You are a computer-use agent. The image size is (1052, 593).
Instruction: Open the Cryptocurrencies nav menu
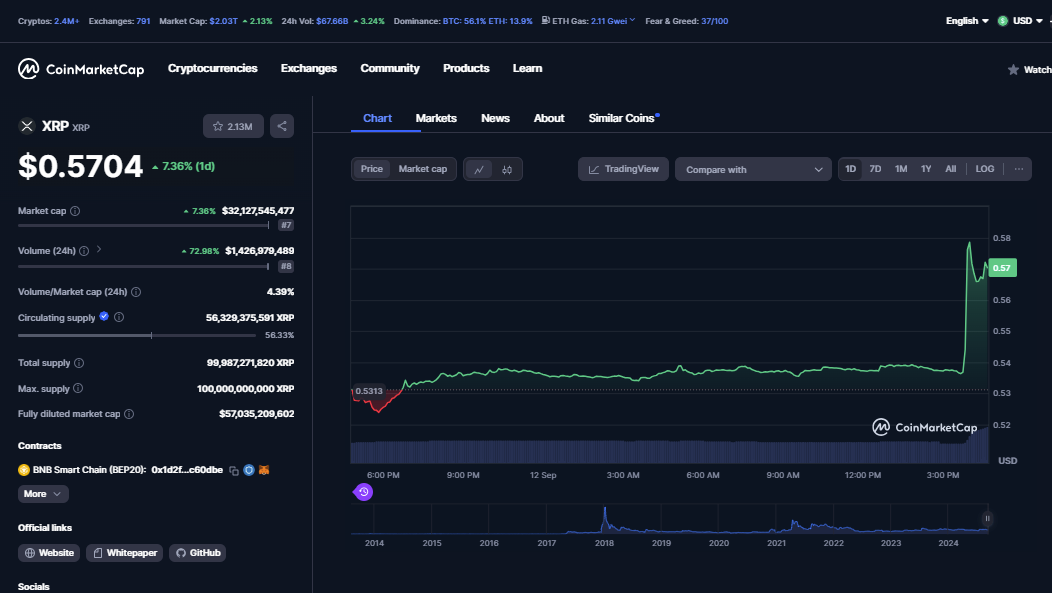coord(213,68)
